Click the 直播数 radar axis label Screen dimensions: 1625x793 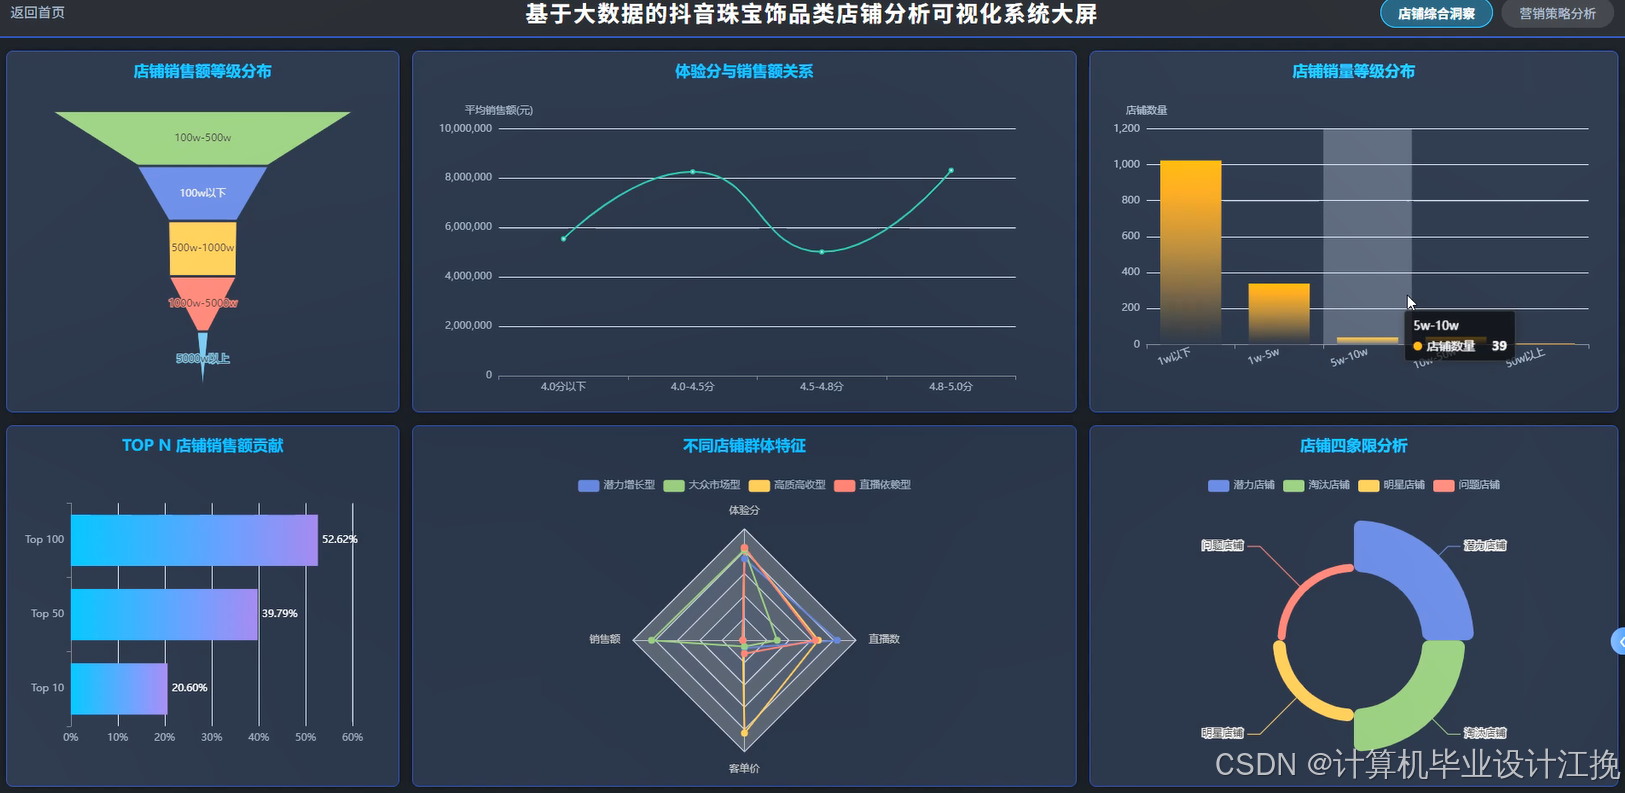pos(884,639)
